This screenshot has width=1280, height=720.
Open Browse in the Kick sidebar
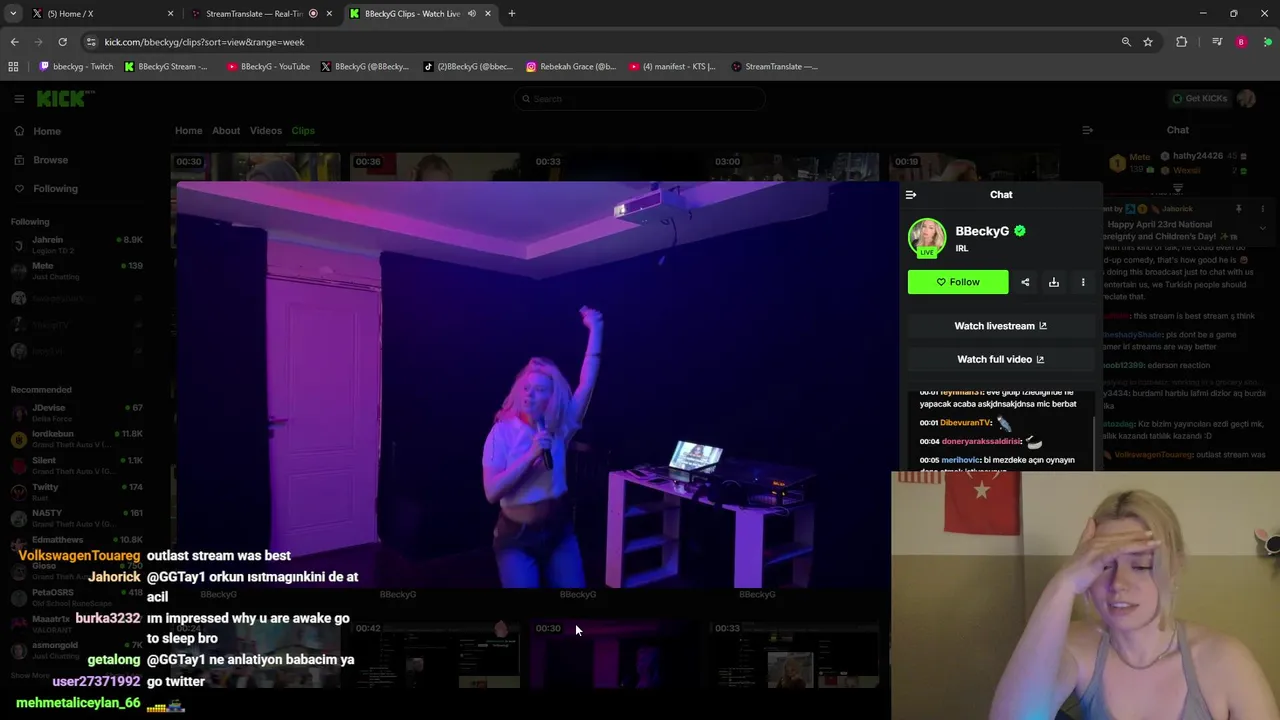point(50,160)
